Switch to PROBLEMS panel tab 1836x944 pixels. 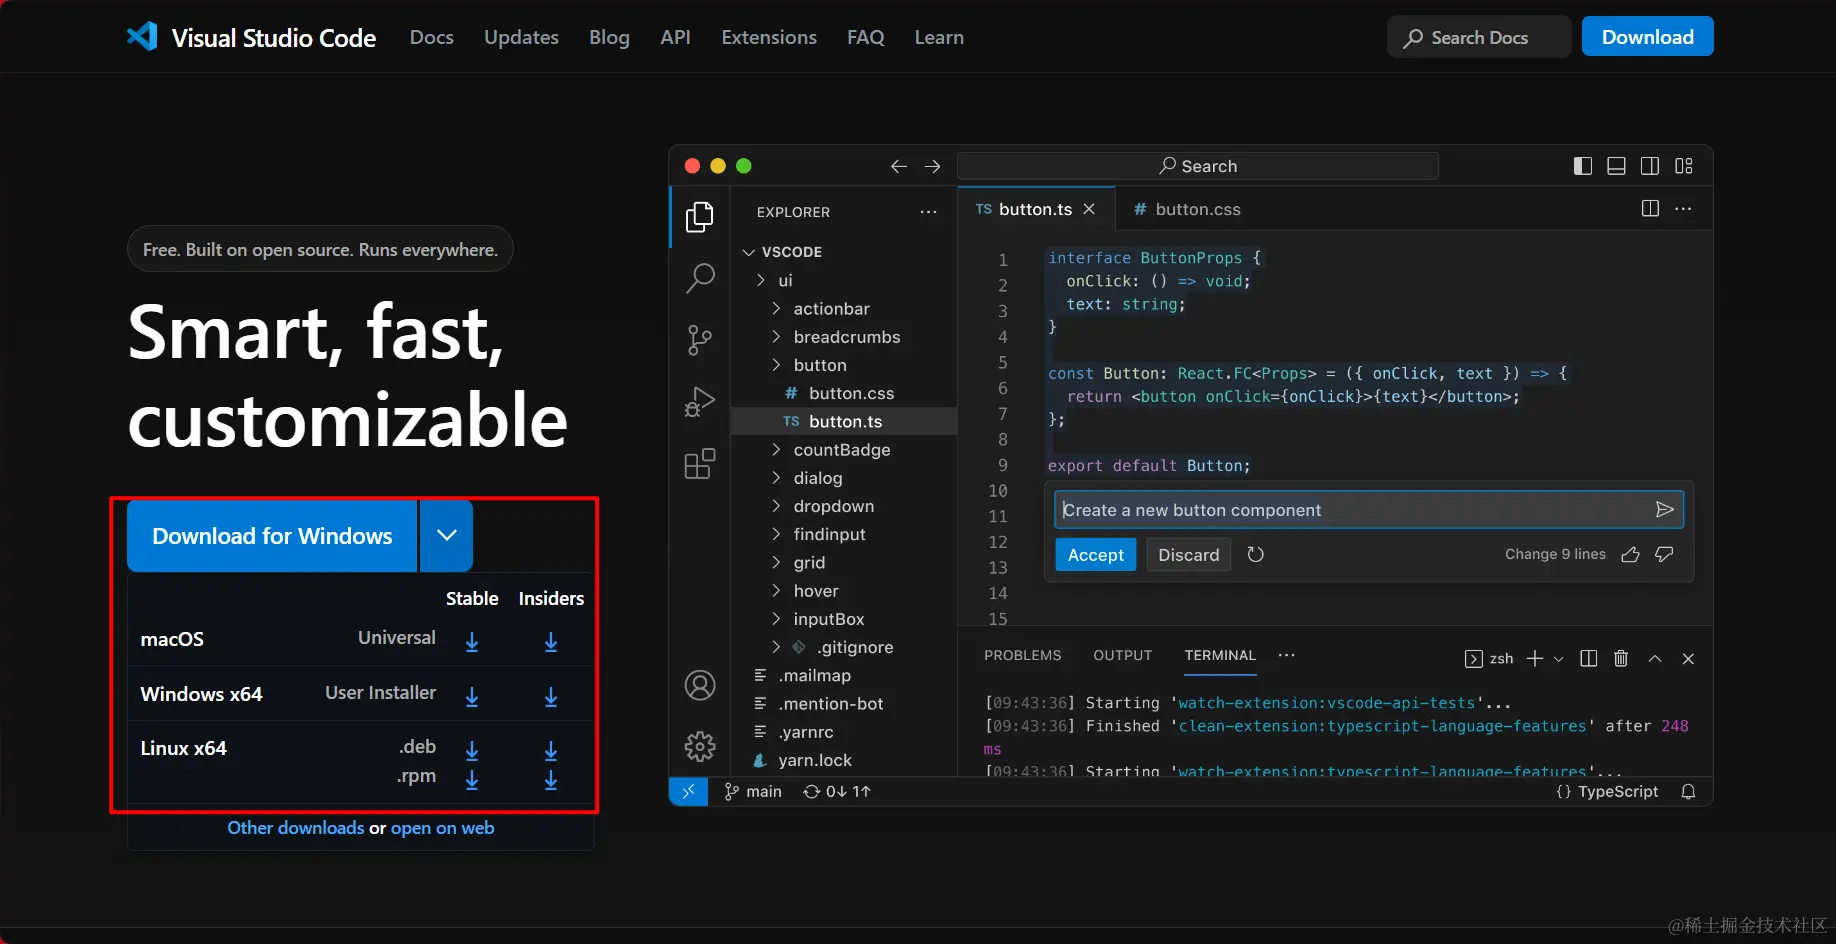[x=1022, y=655]
